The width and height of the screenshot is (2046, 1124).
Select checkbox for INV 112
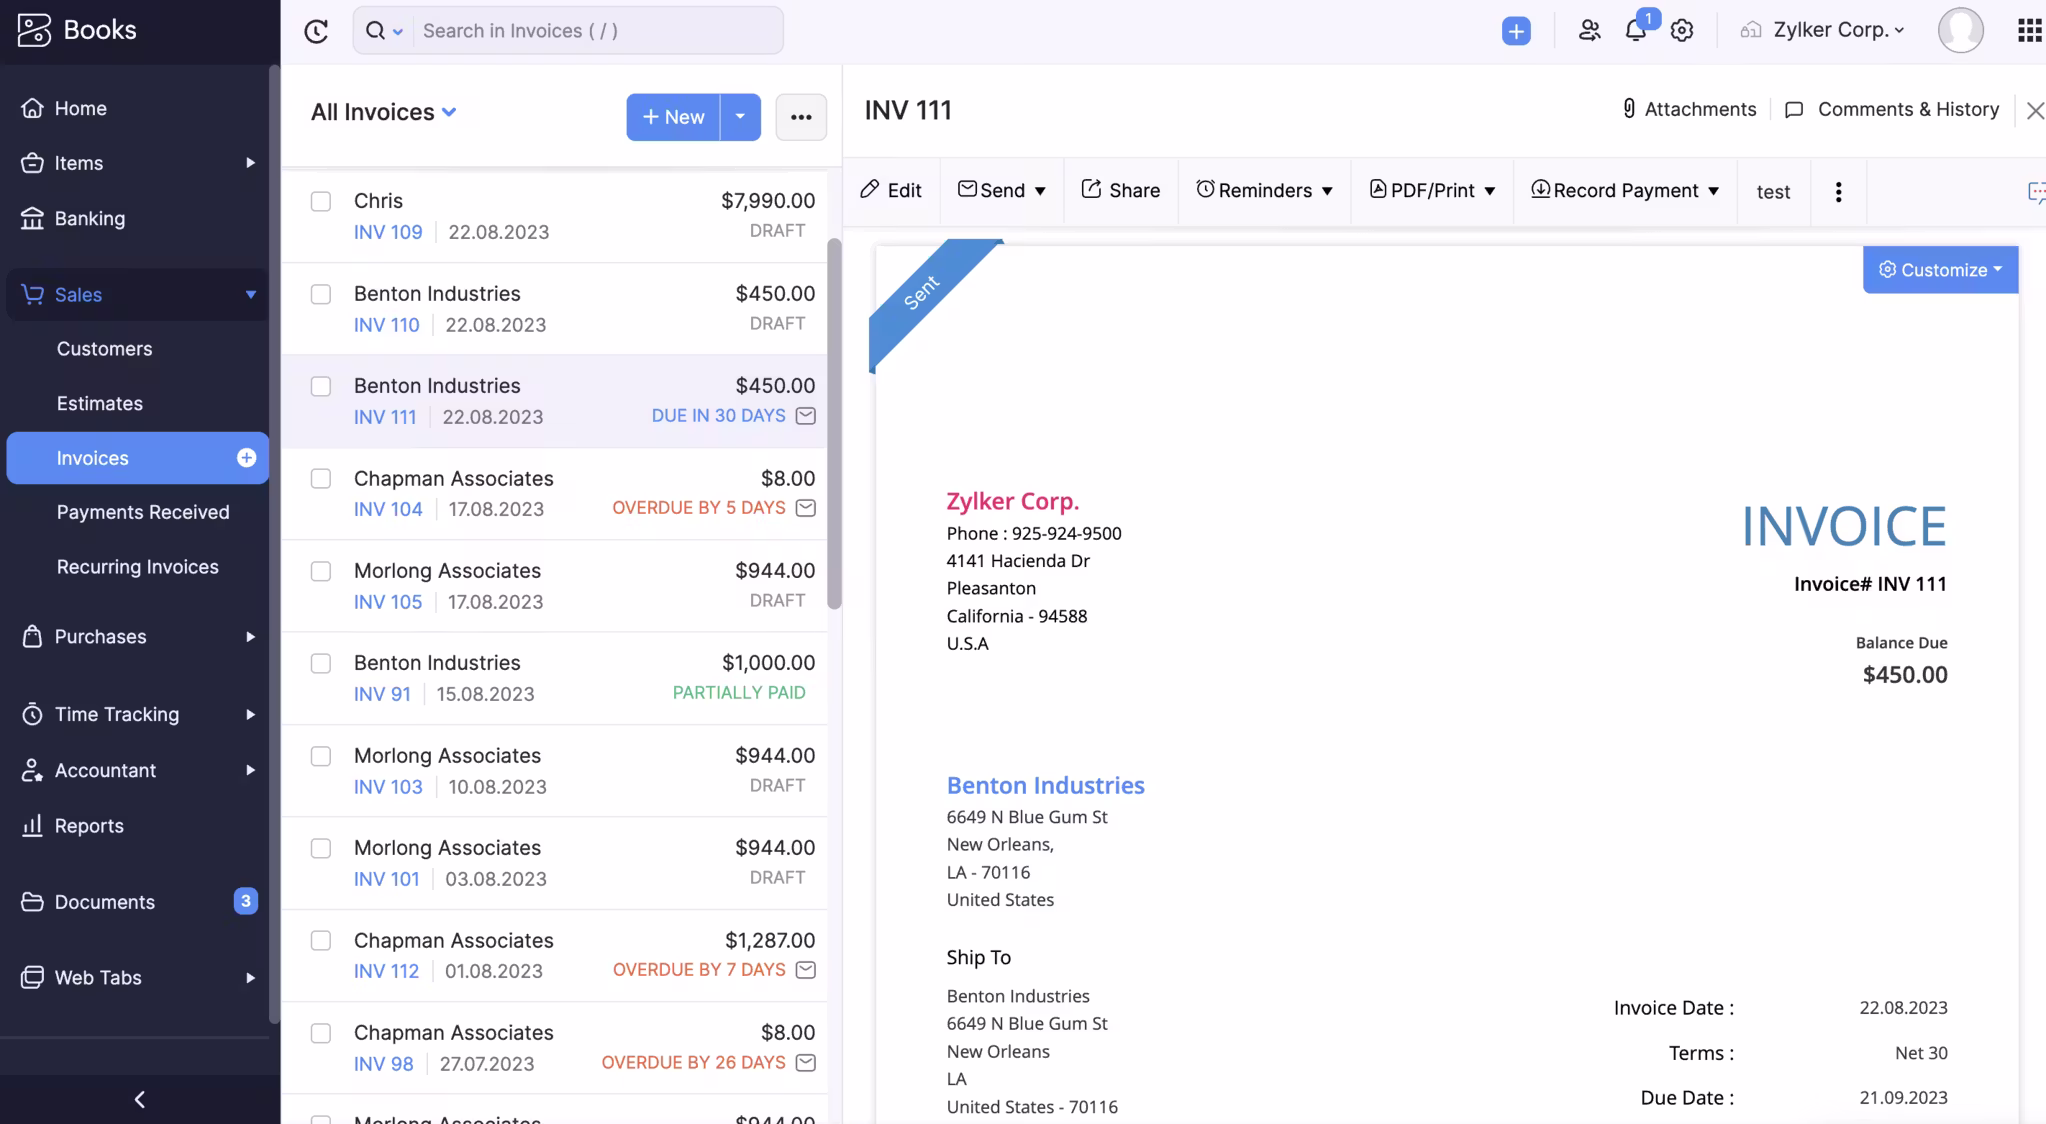(320, 941)
